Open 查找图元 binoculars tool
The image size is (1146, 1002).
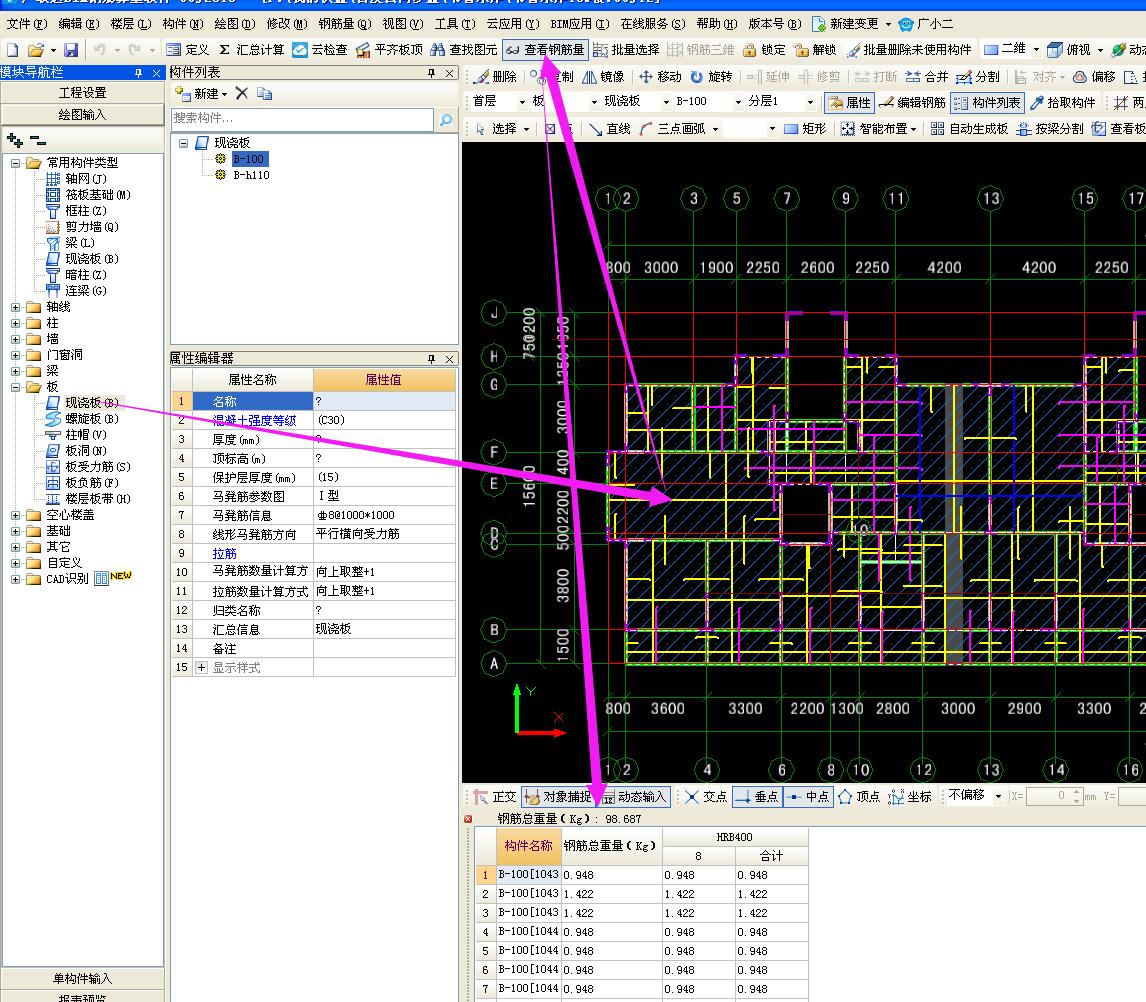click(463, 50)
